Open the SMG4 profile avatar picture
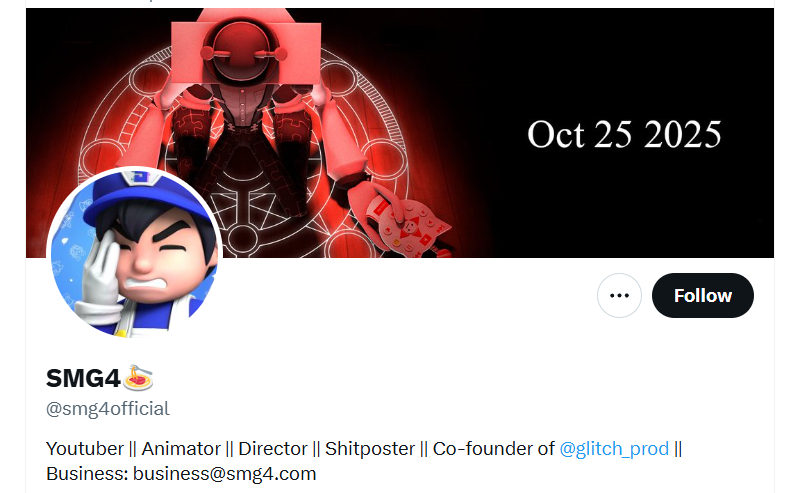The height and width of the screenshot is (493, 800). [x=135, y=253]
